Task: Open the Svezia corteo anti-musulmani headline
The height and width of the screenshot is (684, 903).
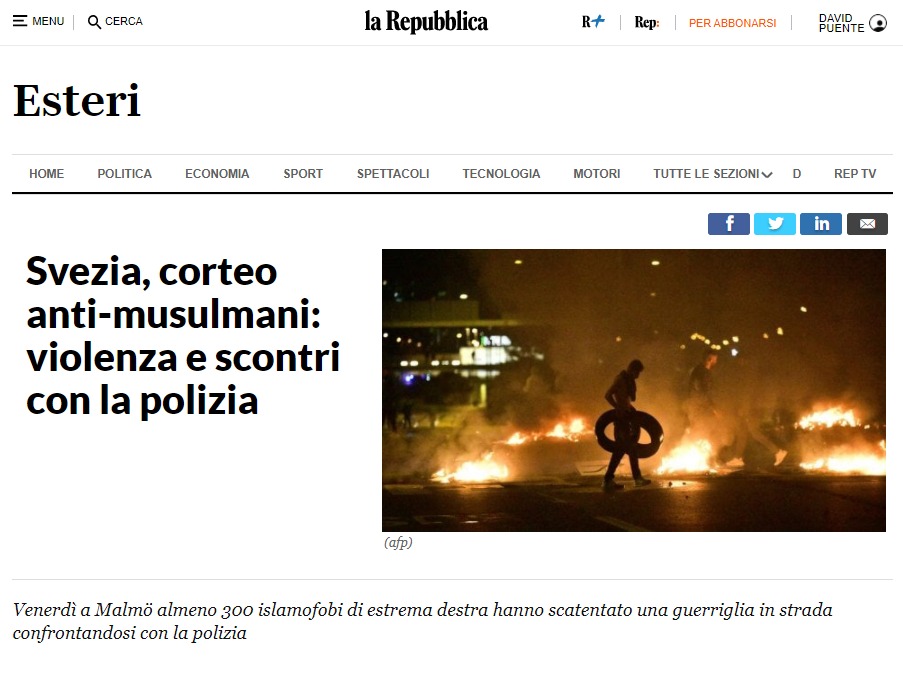Action: pos(183,336)
